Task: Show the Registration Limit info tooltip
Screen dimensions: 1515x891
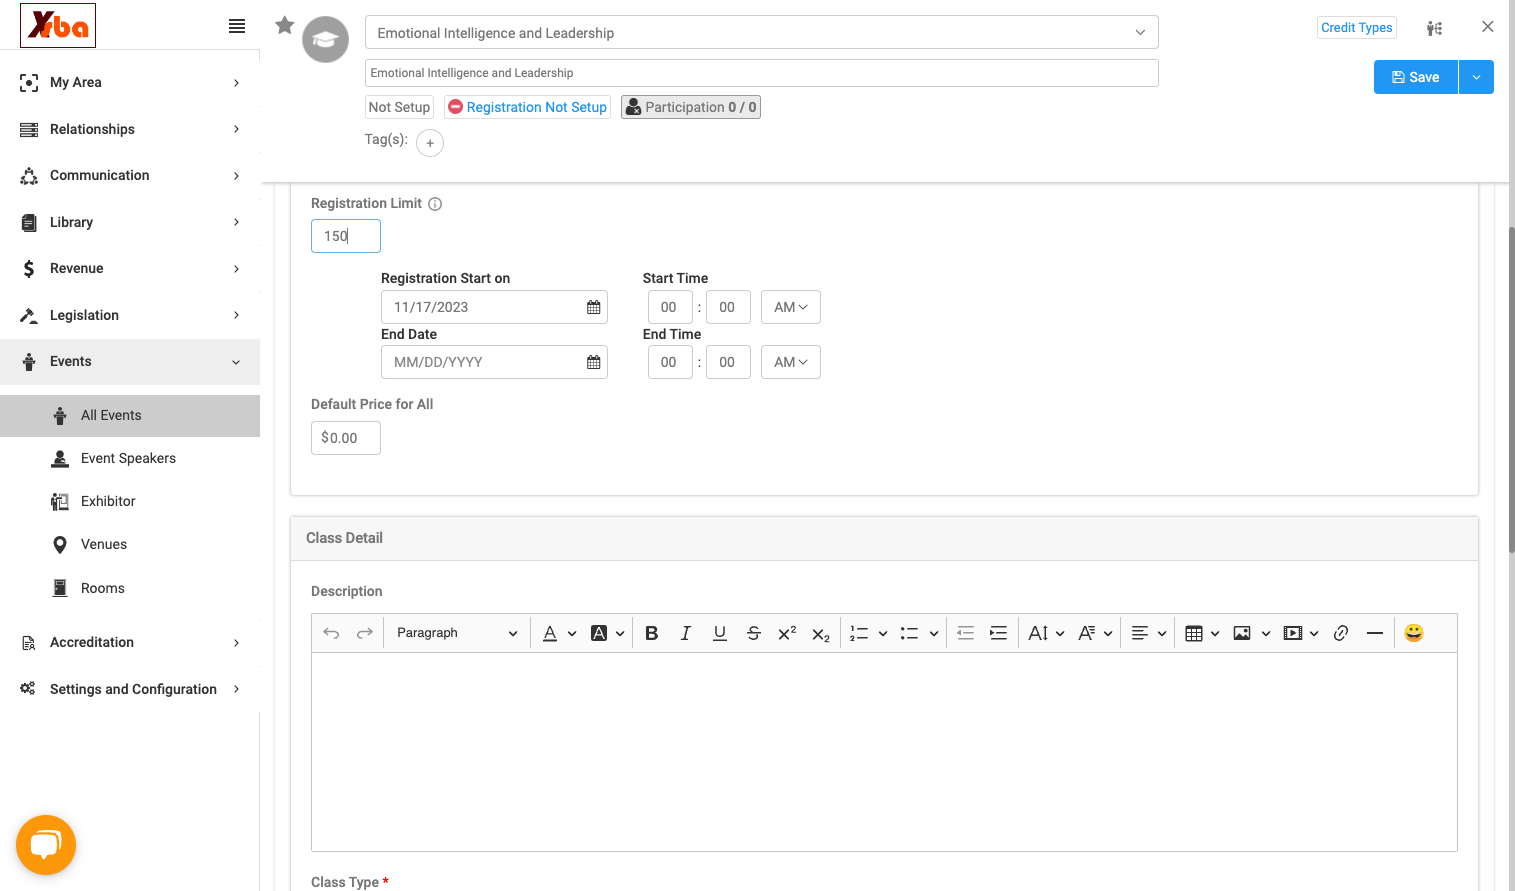Action: coord(435,204)
